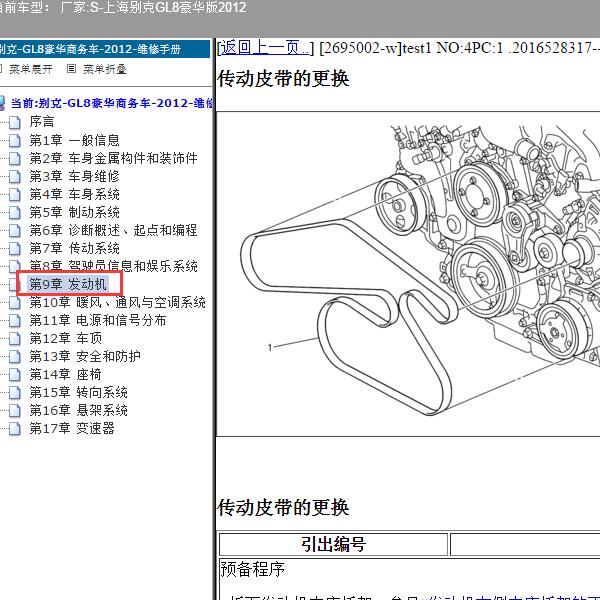600x600 pixels.
Task: Open 第16章 悬架系统
Action: point(78,410)
